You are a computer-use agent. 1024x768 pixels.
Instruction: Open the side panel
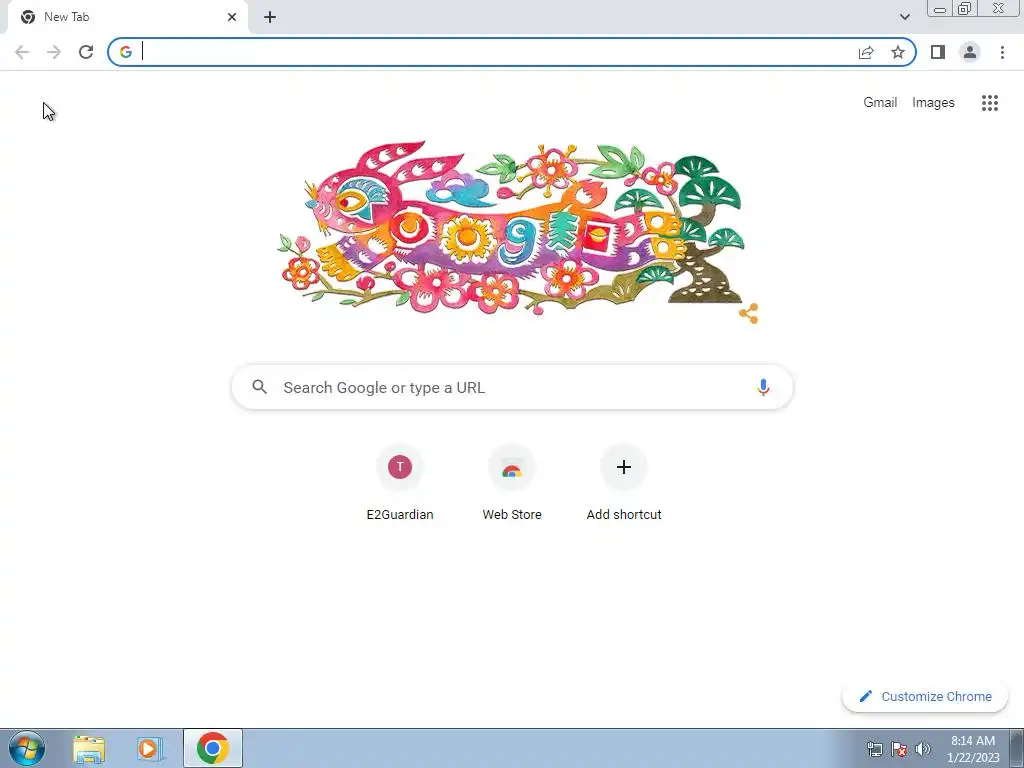pyautogui.click(x=938, y=52)
